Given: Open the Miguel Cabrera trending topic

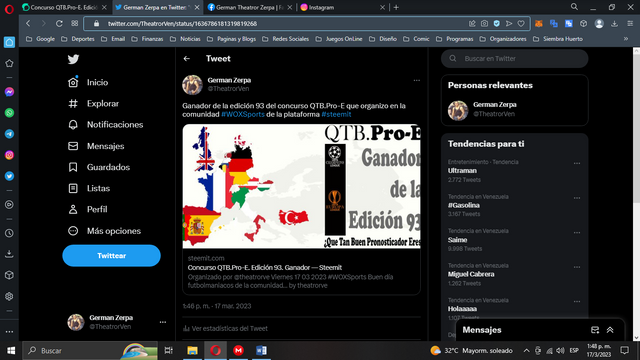Looking at the screenshot, I should [x=471, y=274].
